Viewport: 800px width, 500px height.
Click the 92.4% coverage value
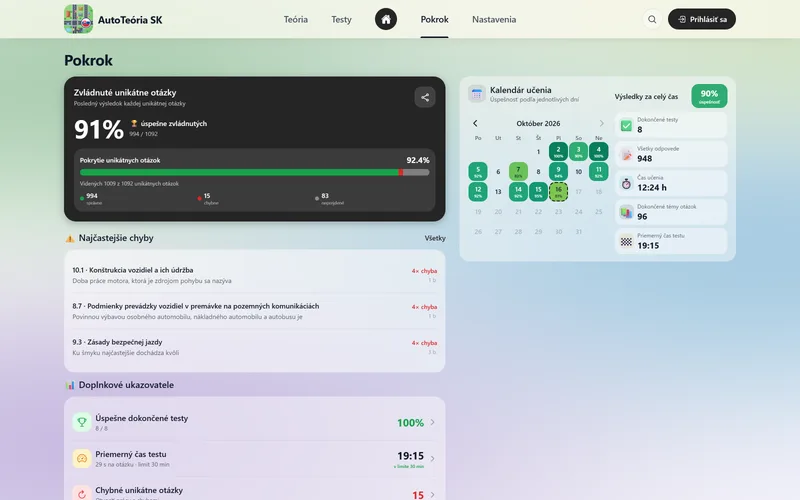click(418, 160)
